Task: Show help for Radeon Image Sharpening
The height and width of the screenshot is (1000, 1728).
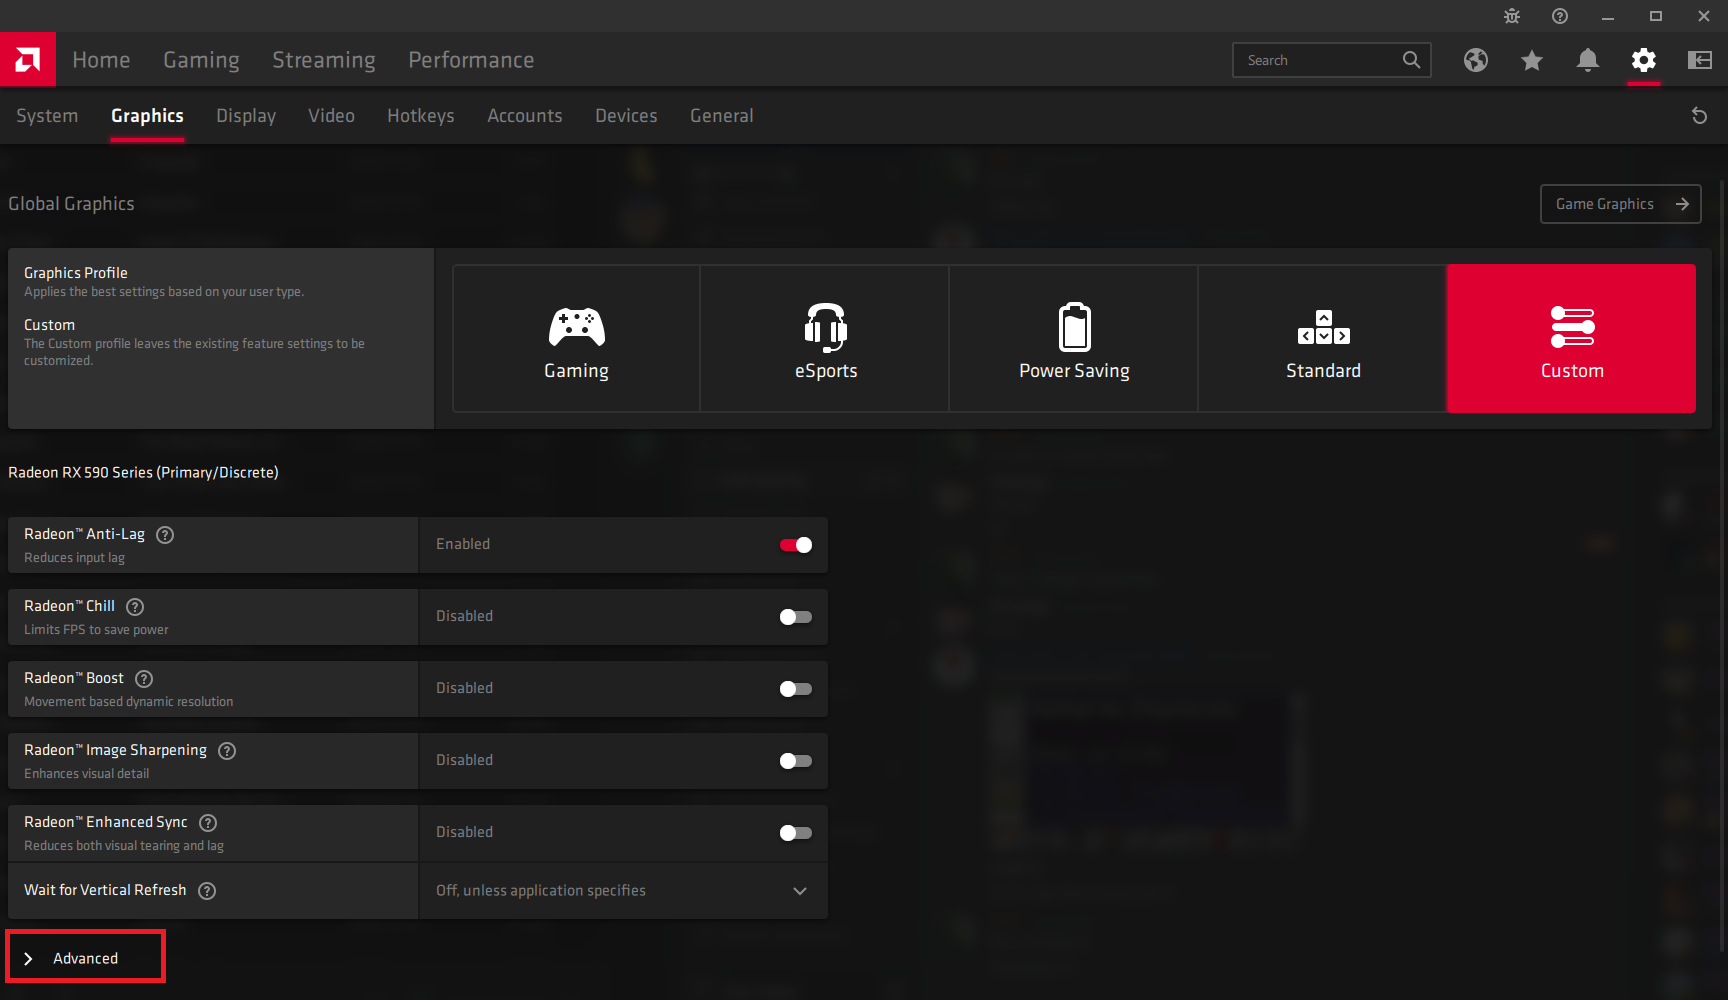Action: click(x=227, y=751)
